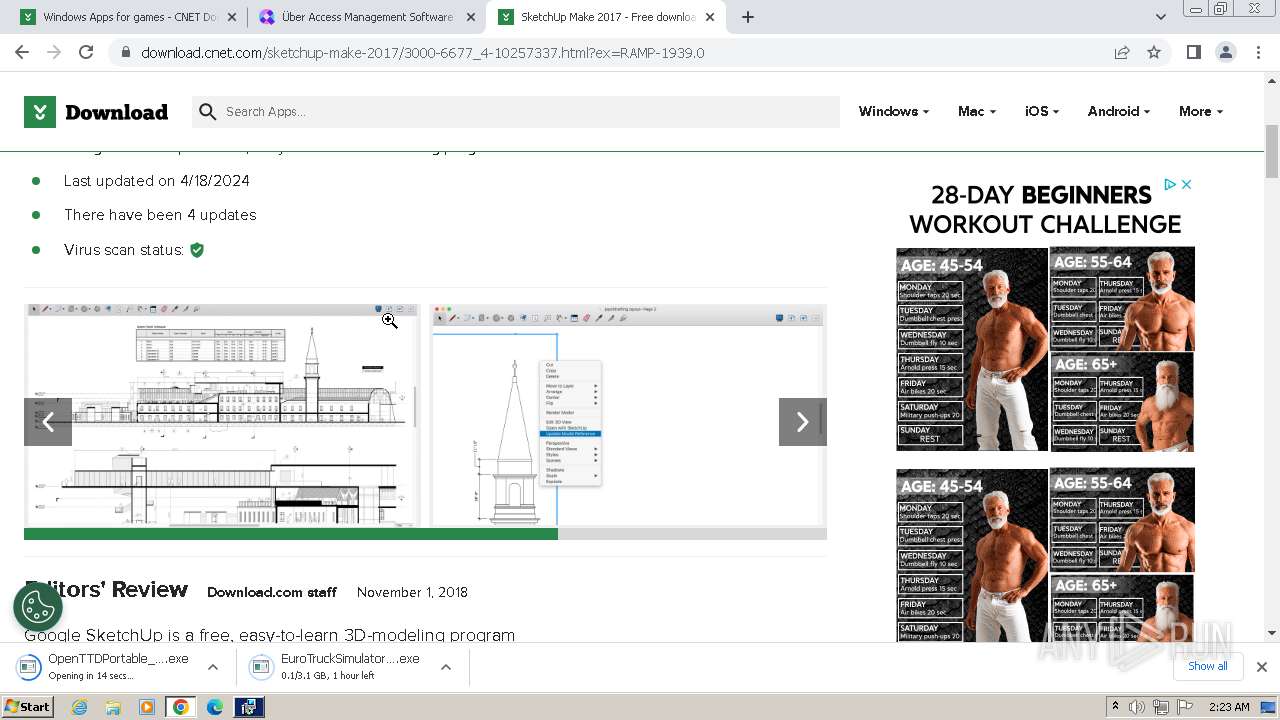Screen dimensions: 1280x720
Task: Open the Windows Start menu
Action: tap(27, 707)
